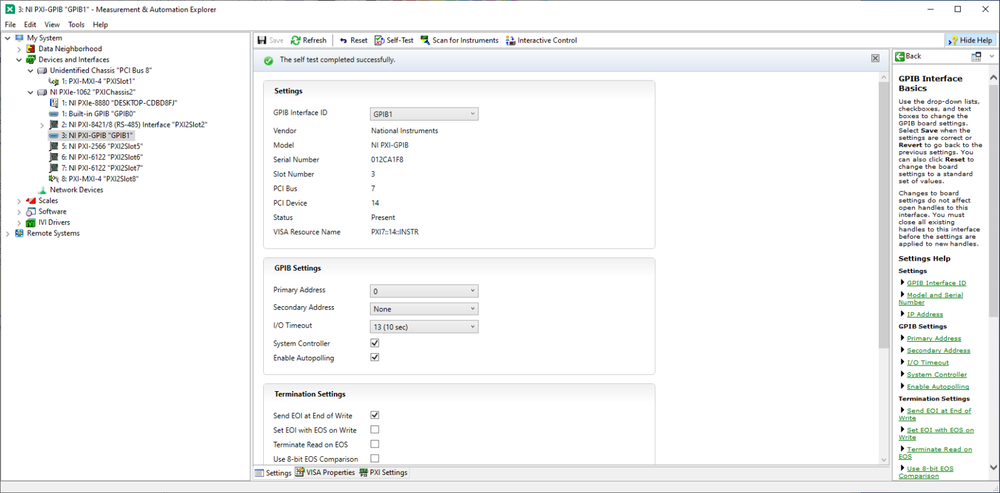Open the Primary Address help link
Image resolution: width=1000 pixels, height=493 pixels.
click(932, 338)
